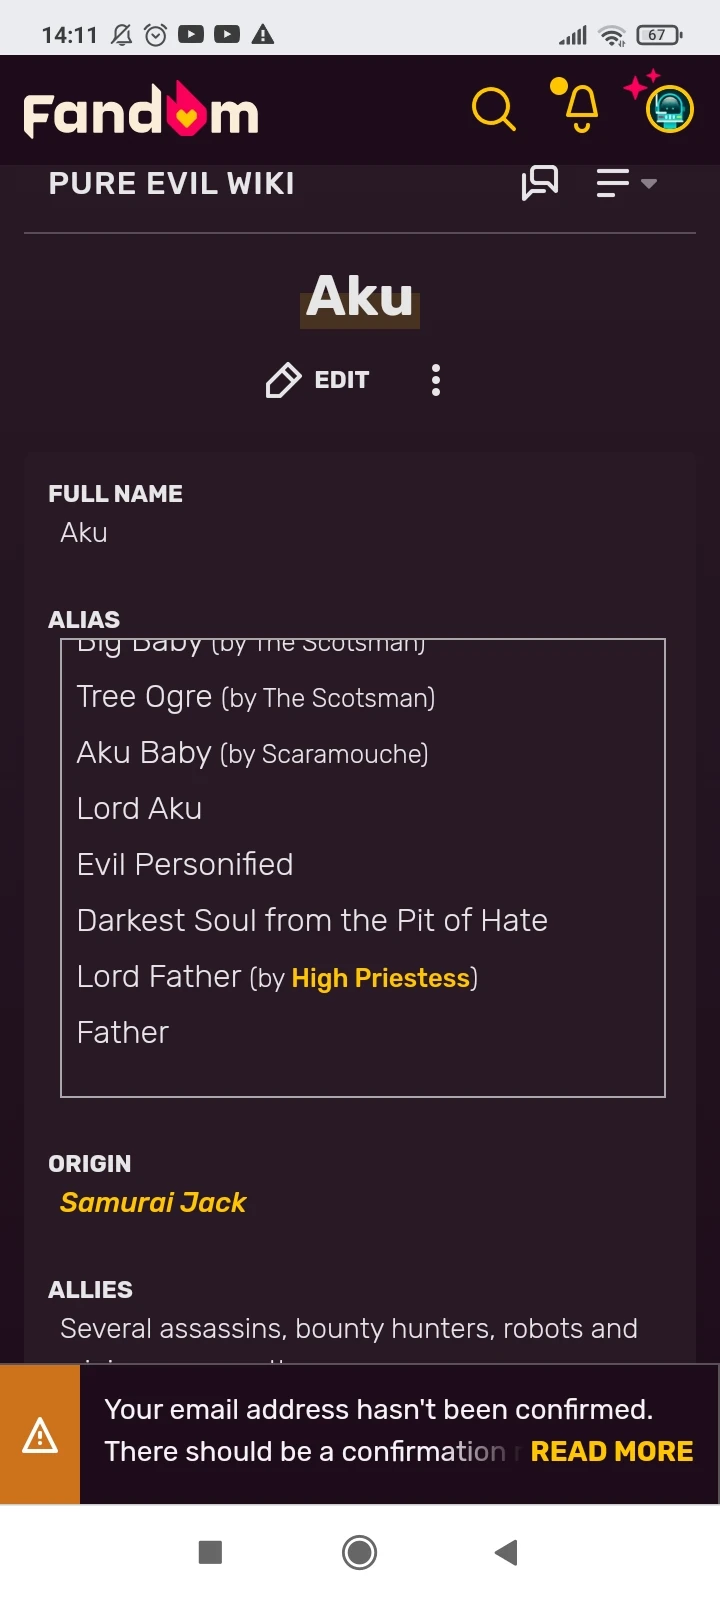Open the notifications bell
720x1600 pixels.
580,107
